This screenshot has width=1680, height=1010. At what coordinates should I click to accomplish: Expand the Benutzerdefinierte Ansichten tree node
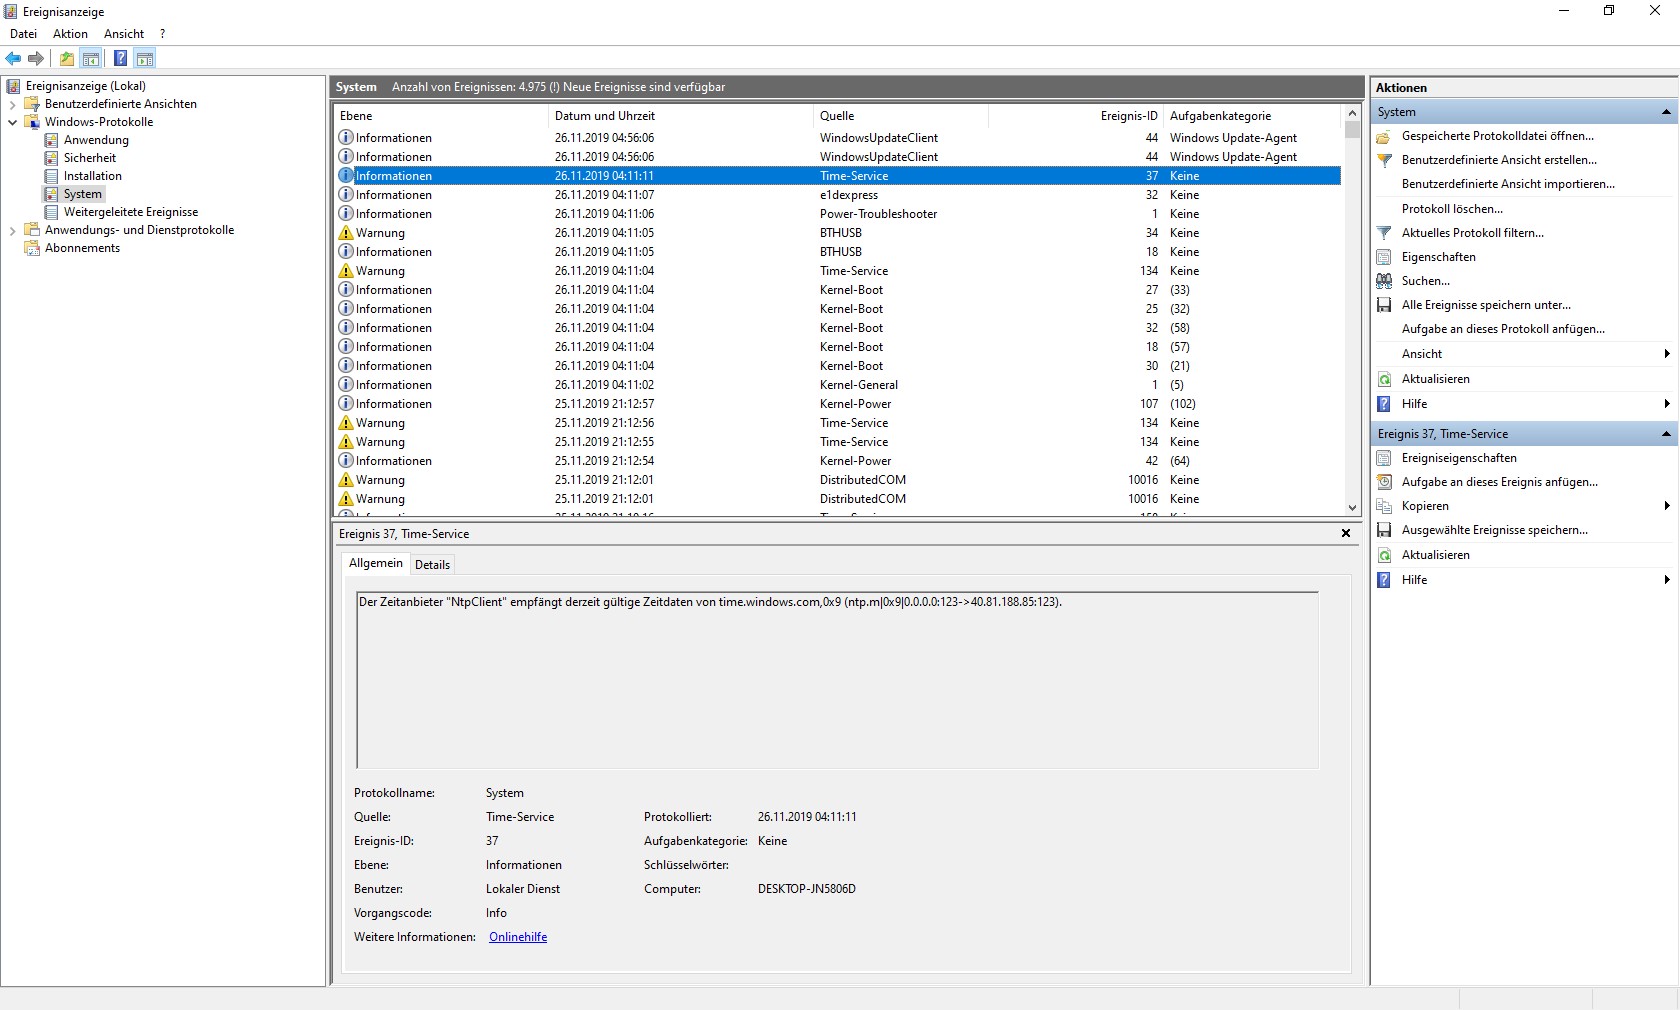(13, 104)
